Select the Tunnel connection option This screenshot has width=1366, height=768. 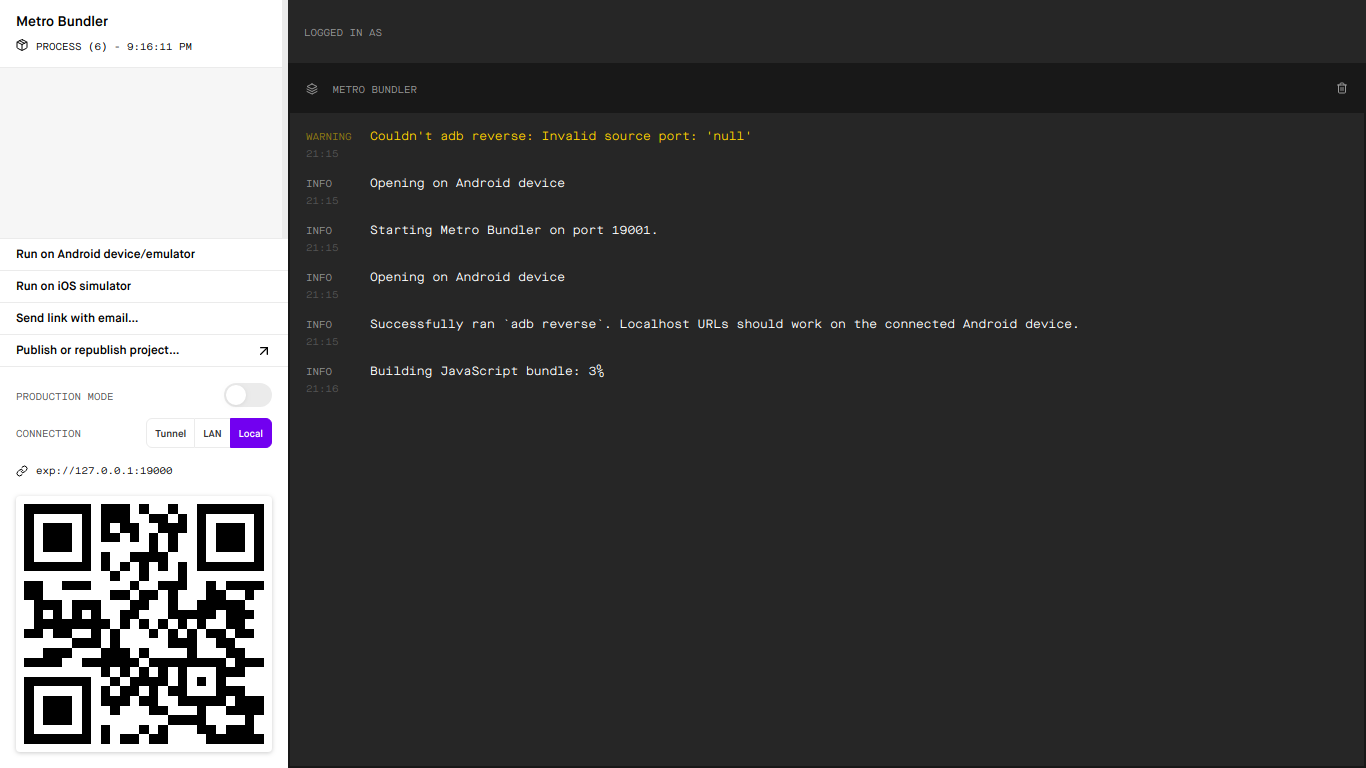pos(170,434)
